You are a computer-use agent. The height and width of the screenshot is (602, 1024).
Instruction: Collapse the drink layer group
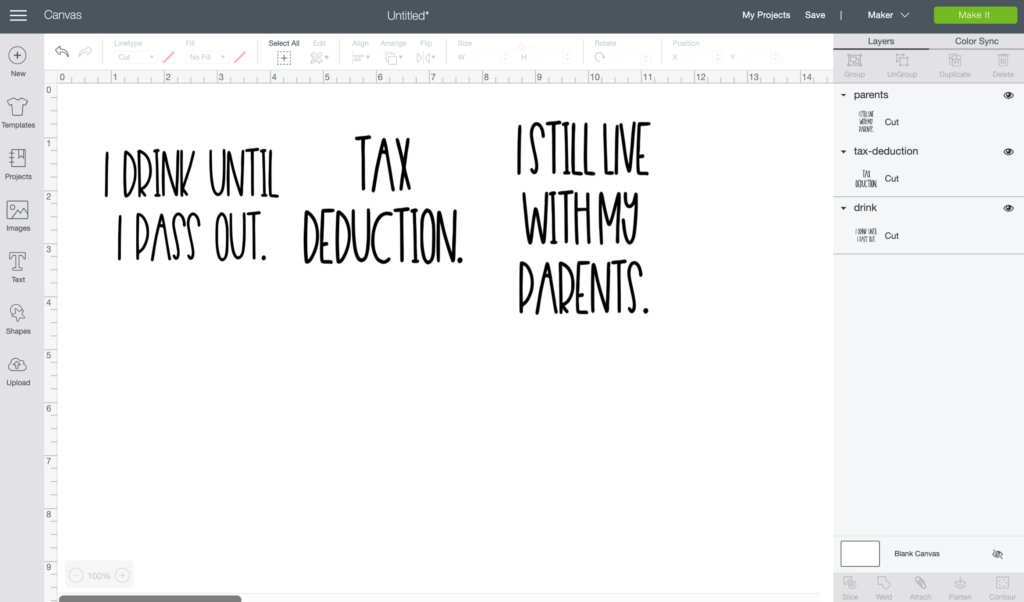pyautogui.click(x=843, y=208)
